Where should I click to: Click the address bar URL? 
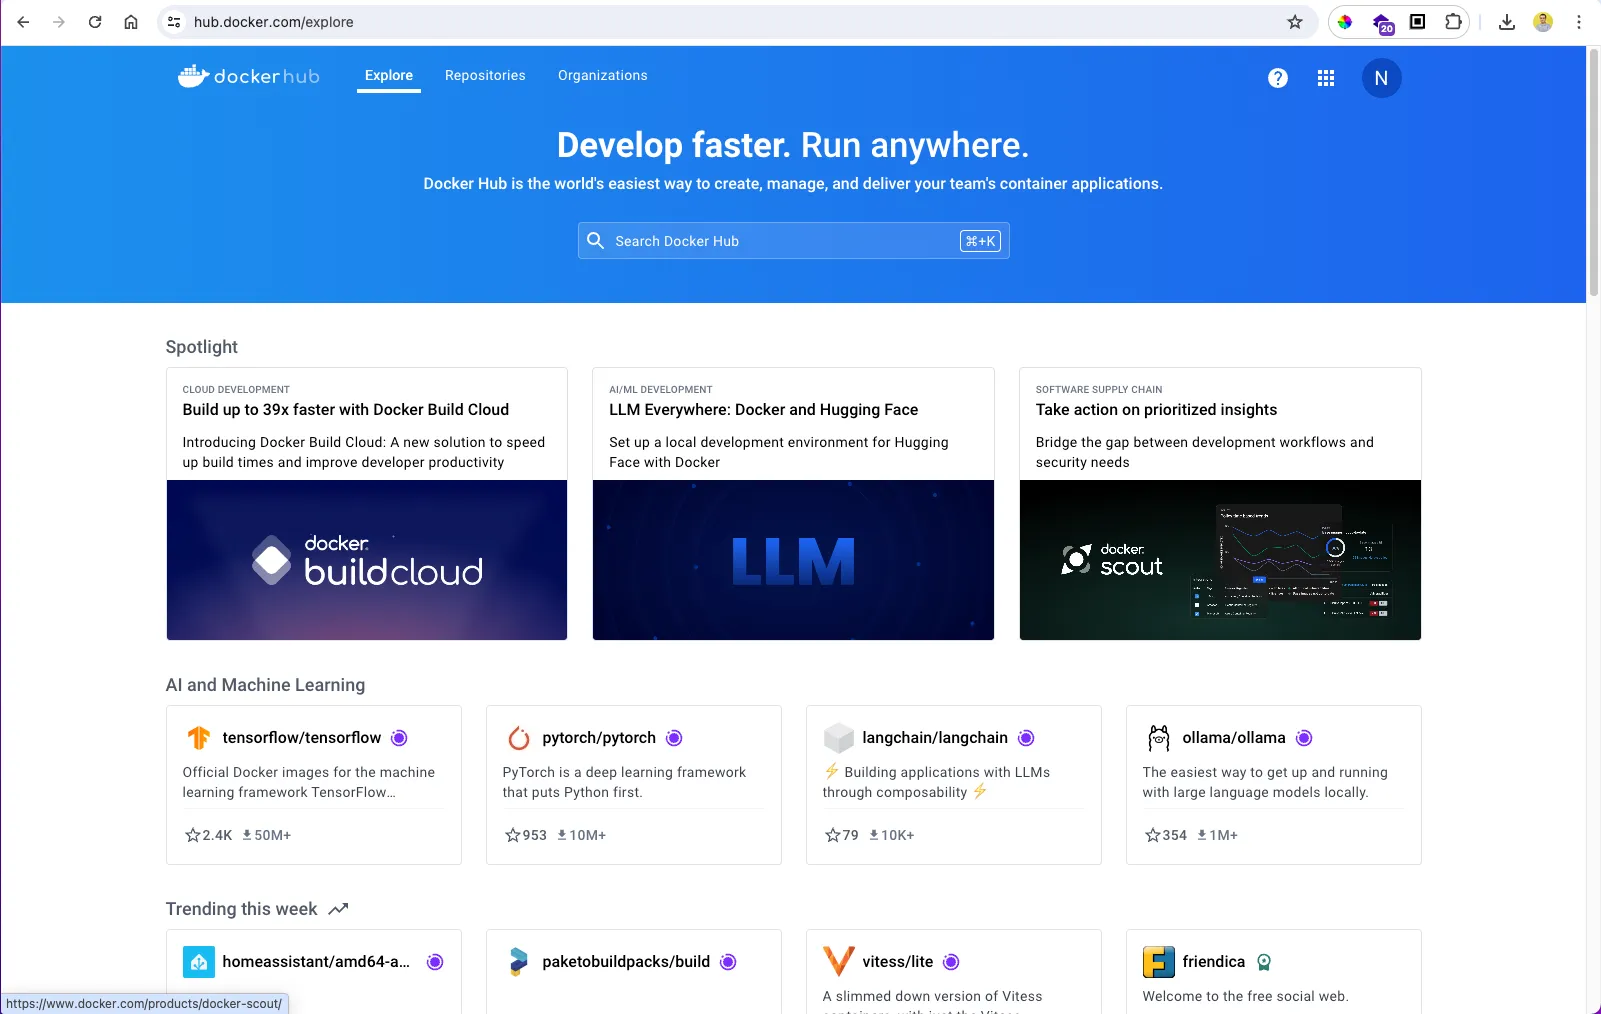pos(274,22)
